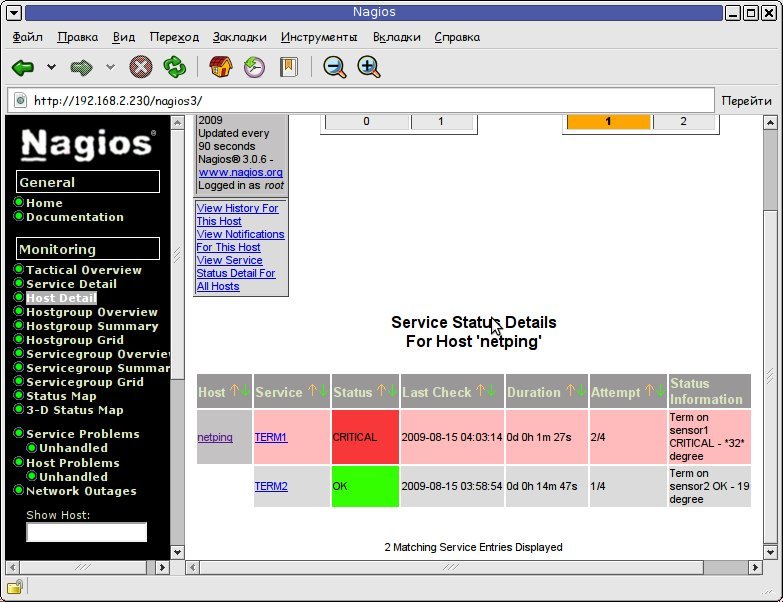
Task: Click the Перейти button
Action: click(747, 101)
